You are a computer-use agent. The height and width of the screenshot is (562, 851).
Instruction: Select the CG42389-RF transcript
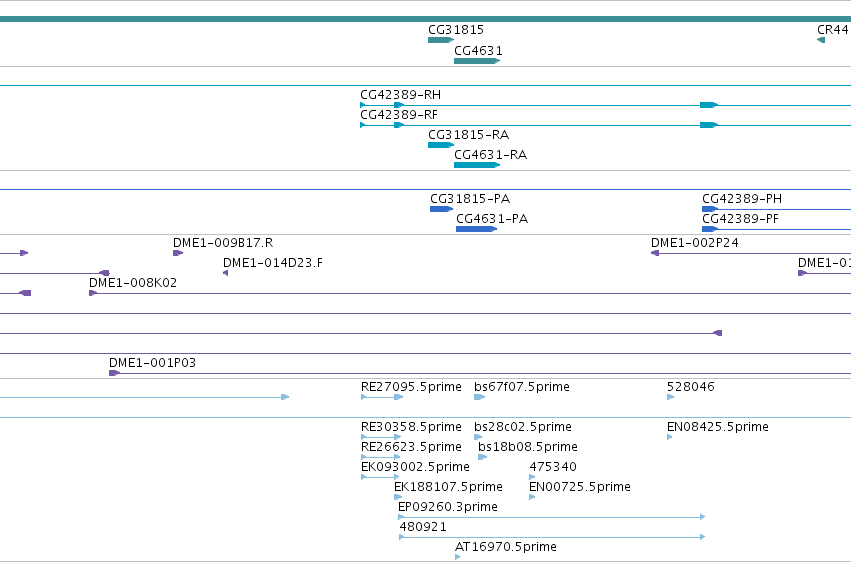click(605, 125)
